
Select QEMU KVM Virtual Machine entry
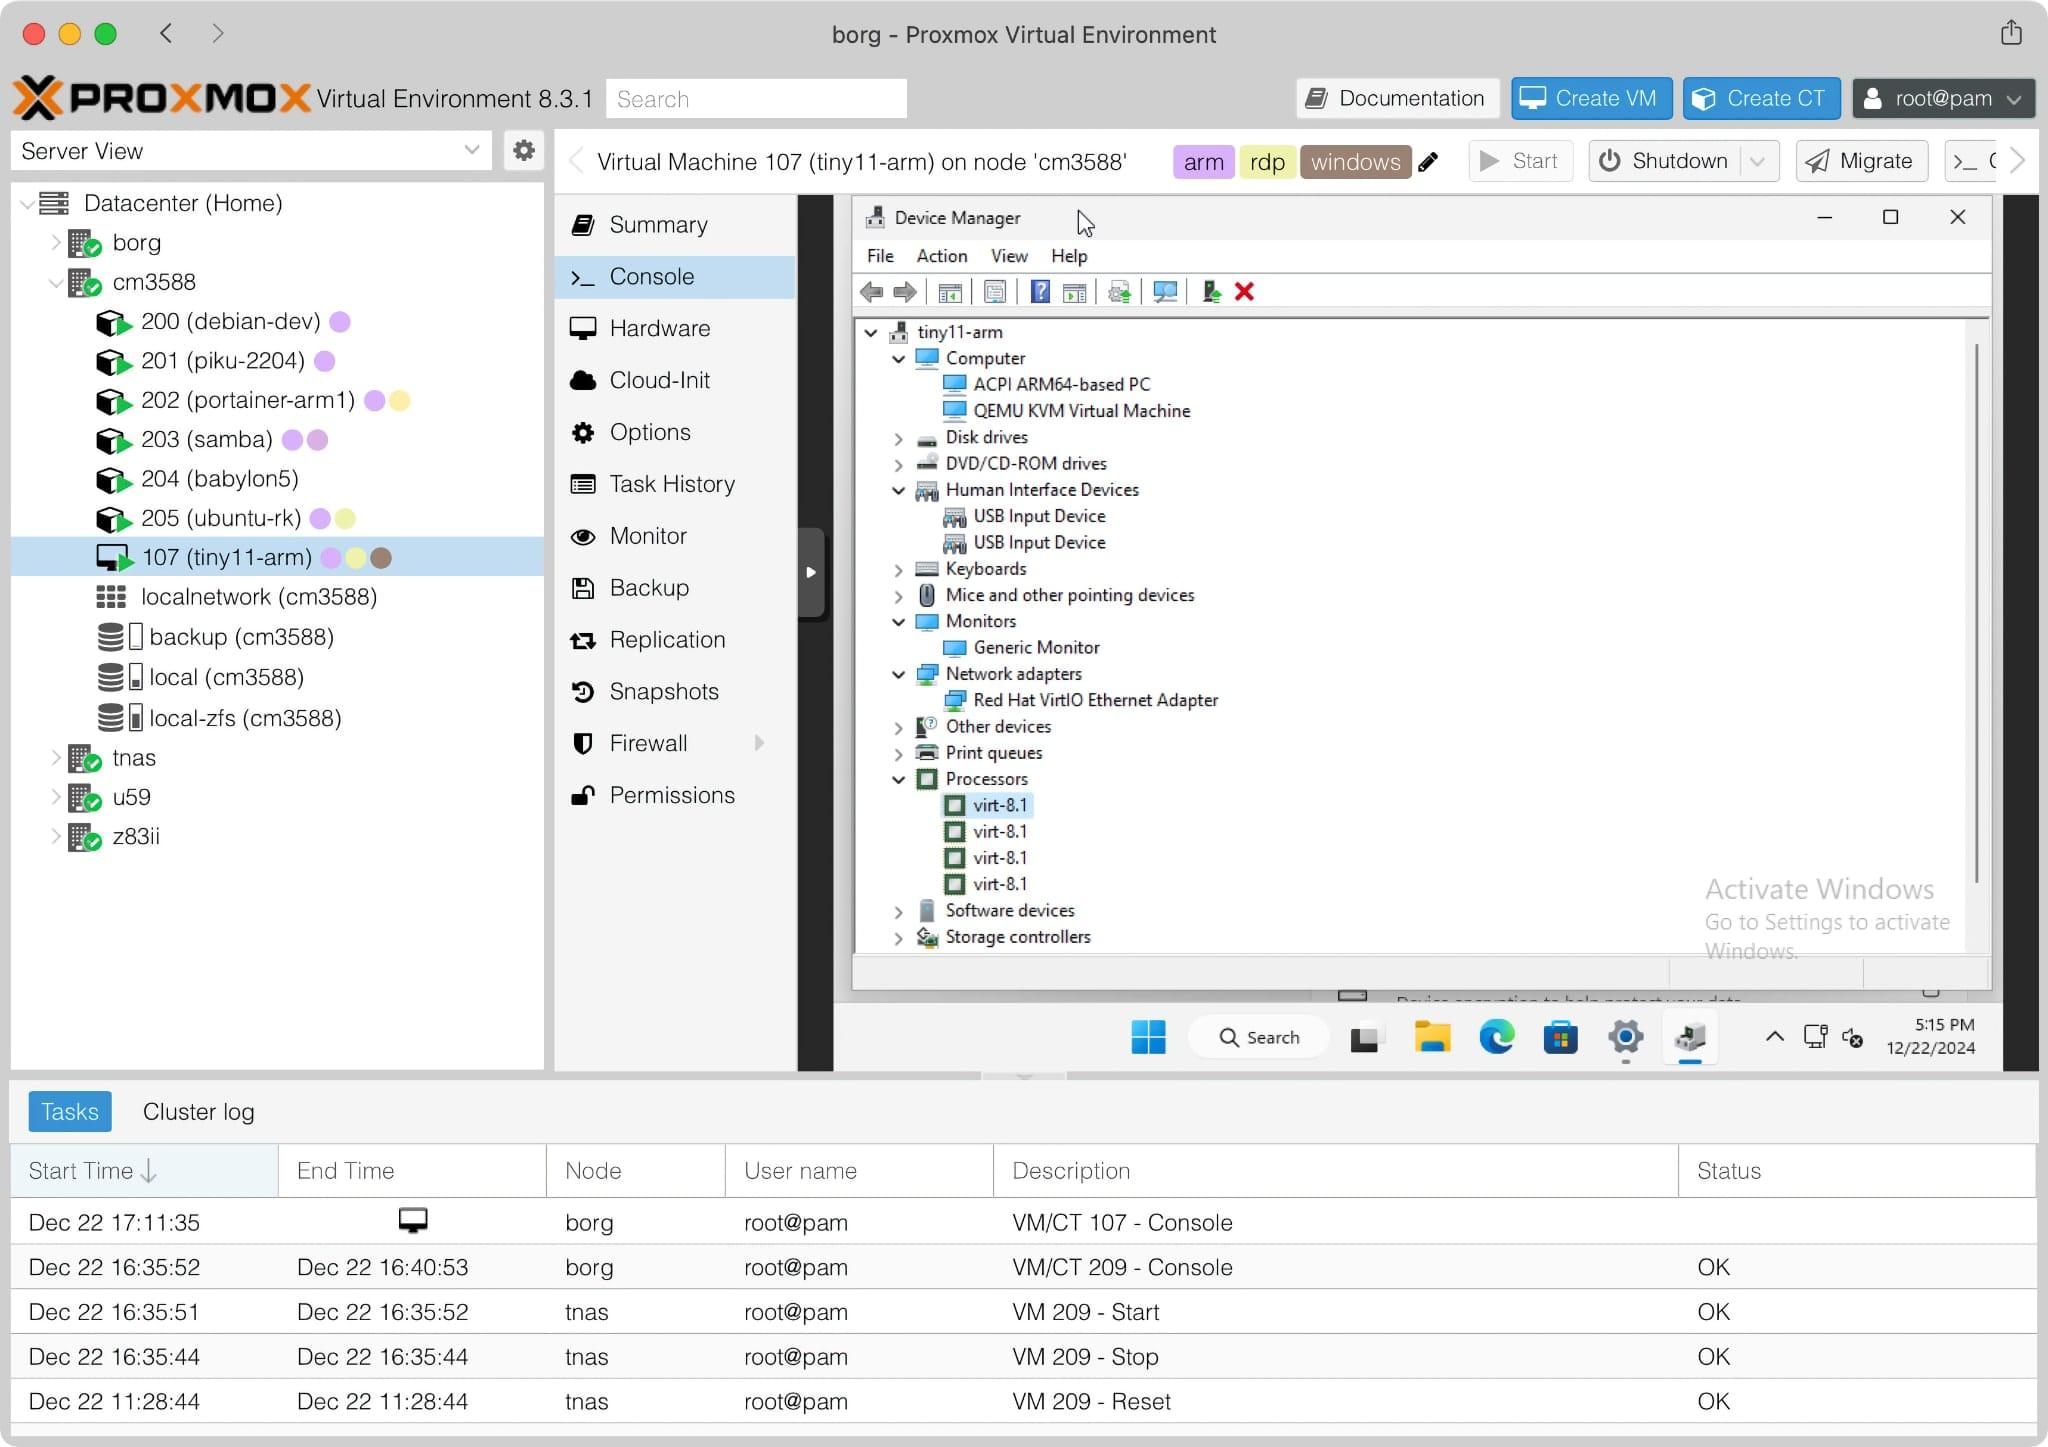point(1081,411)
